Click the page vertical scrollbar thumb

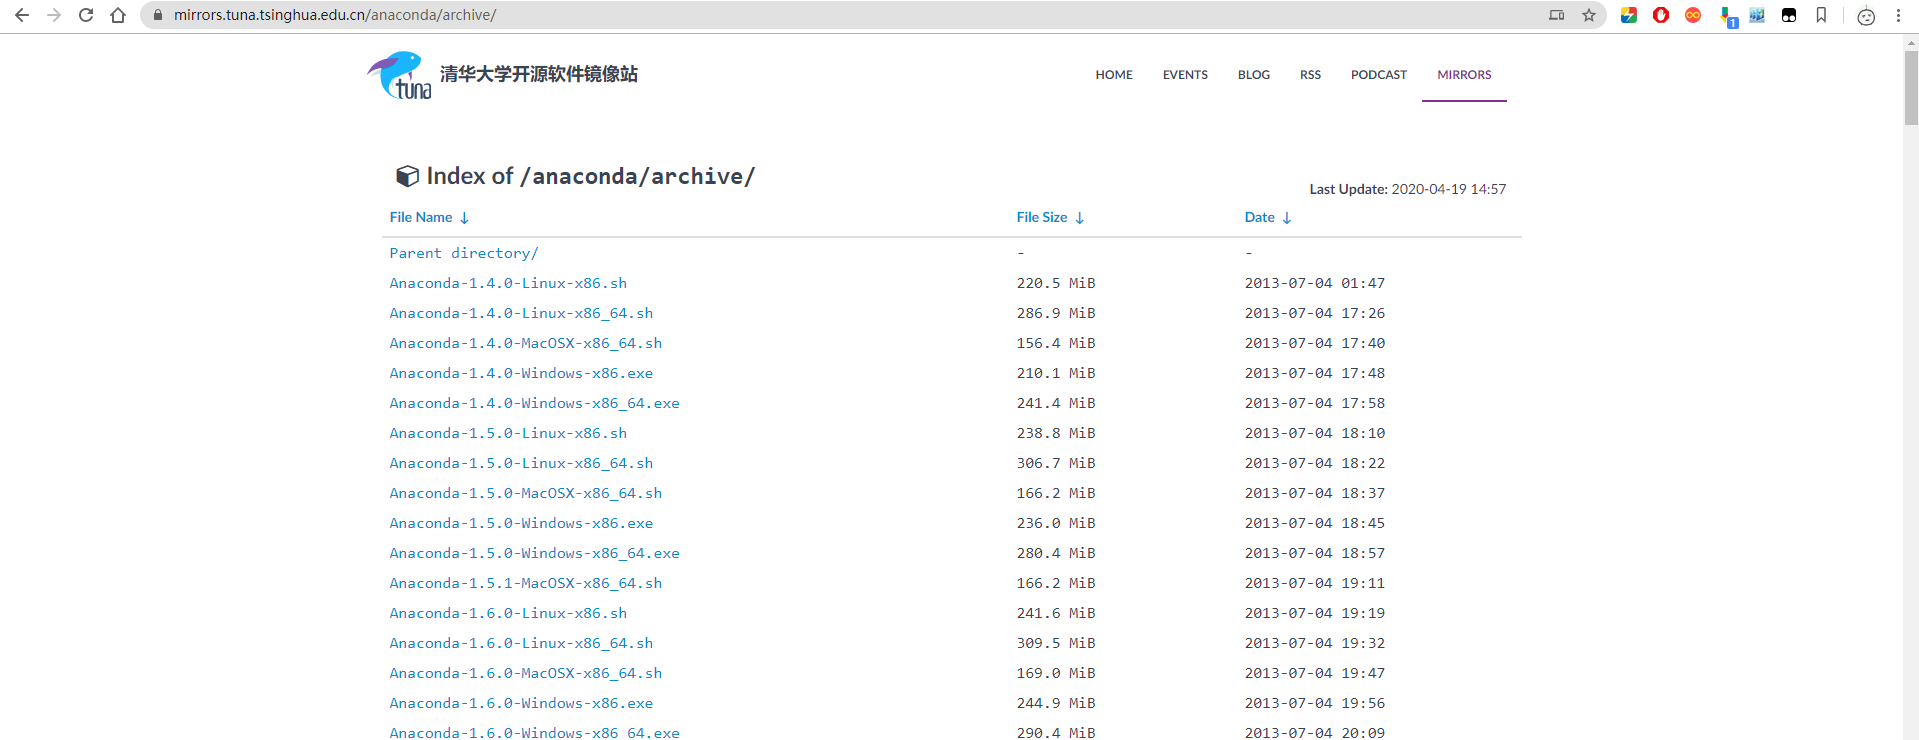[1911, 88]
